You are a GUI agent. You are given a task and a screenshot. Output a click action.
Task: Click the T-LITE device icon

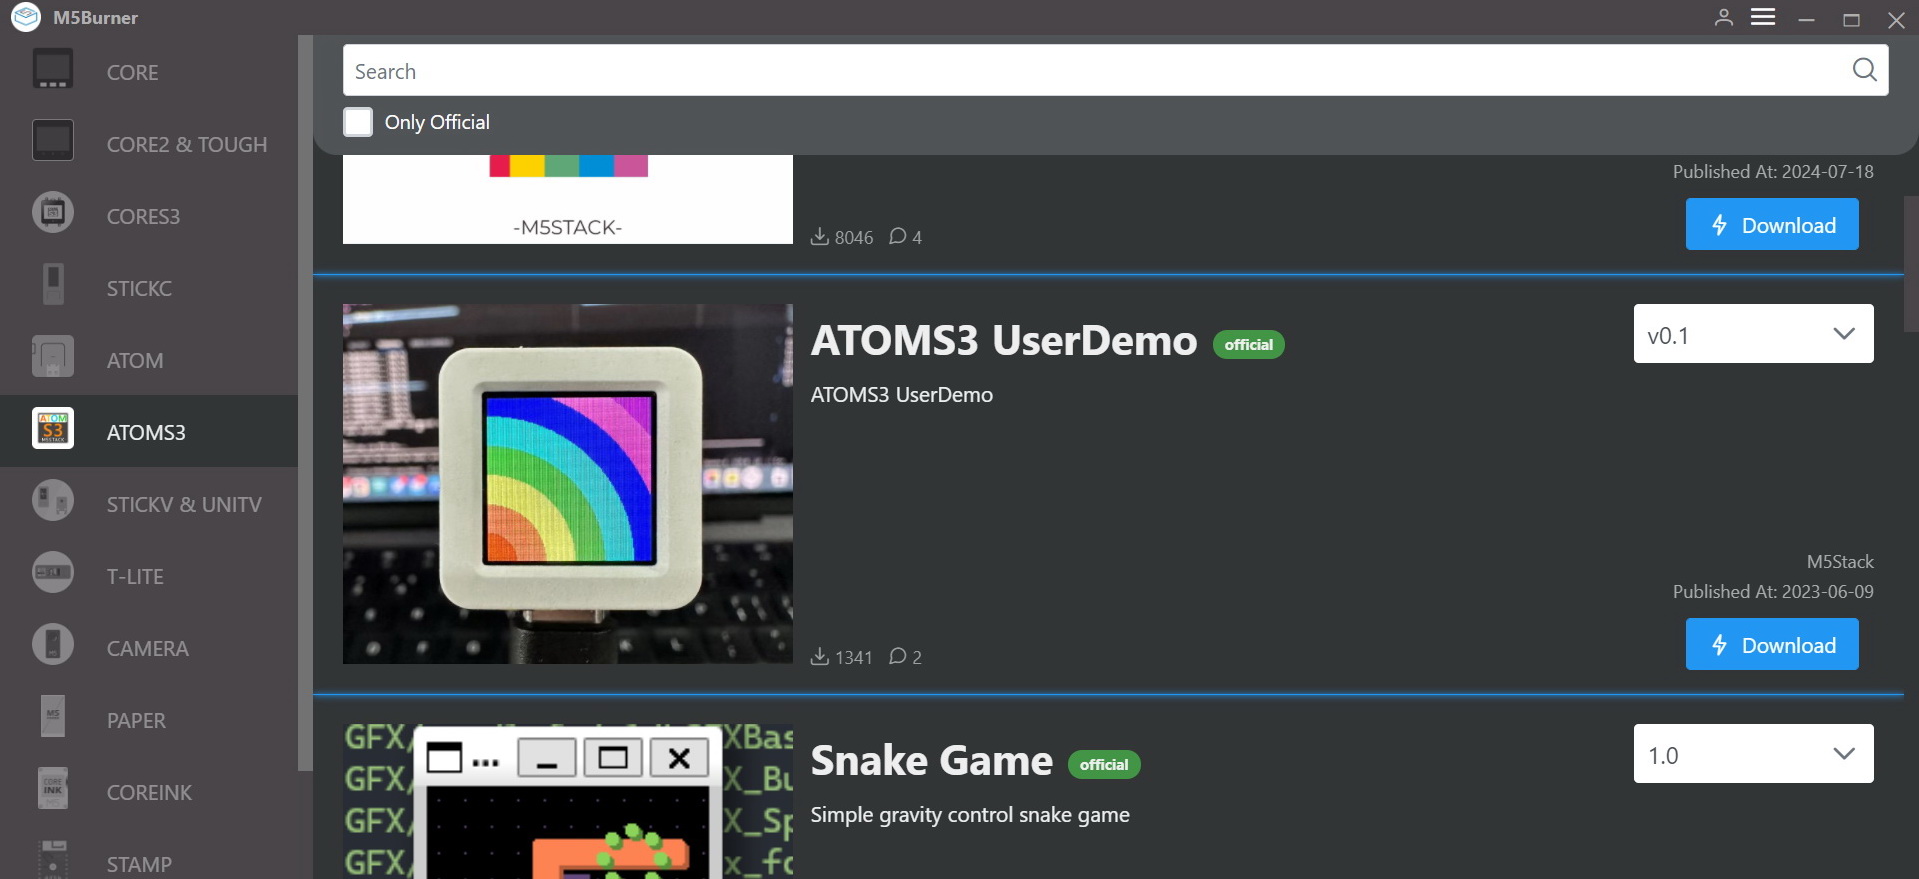[x=52, y=572]
